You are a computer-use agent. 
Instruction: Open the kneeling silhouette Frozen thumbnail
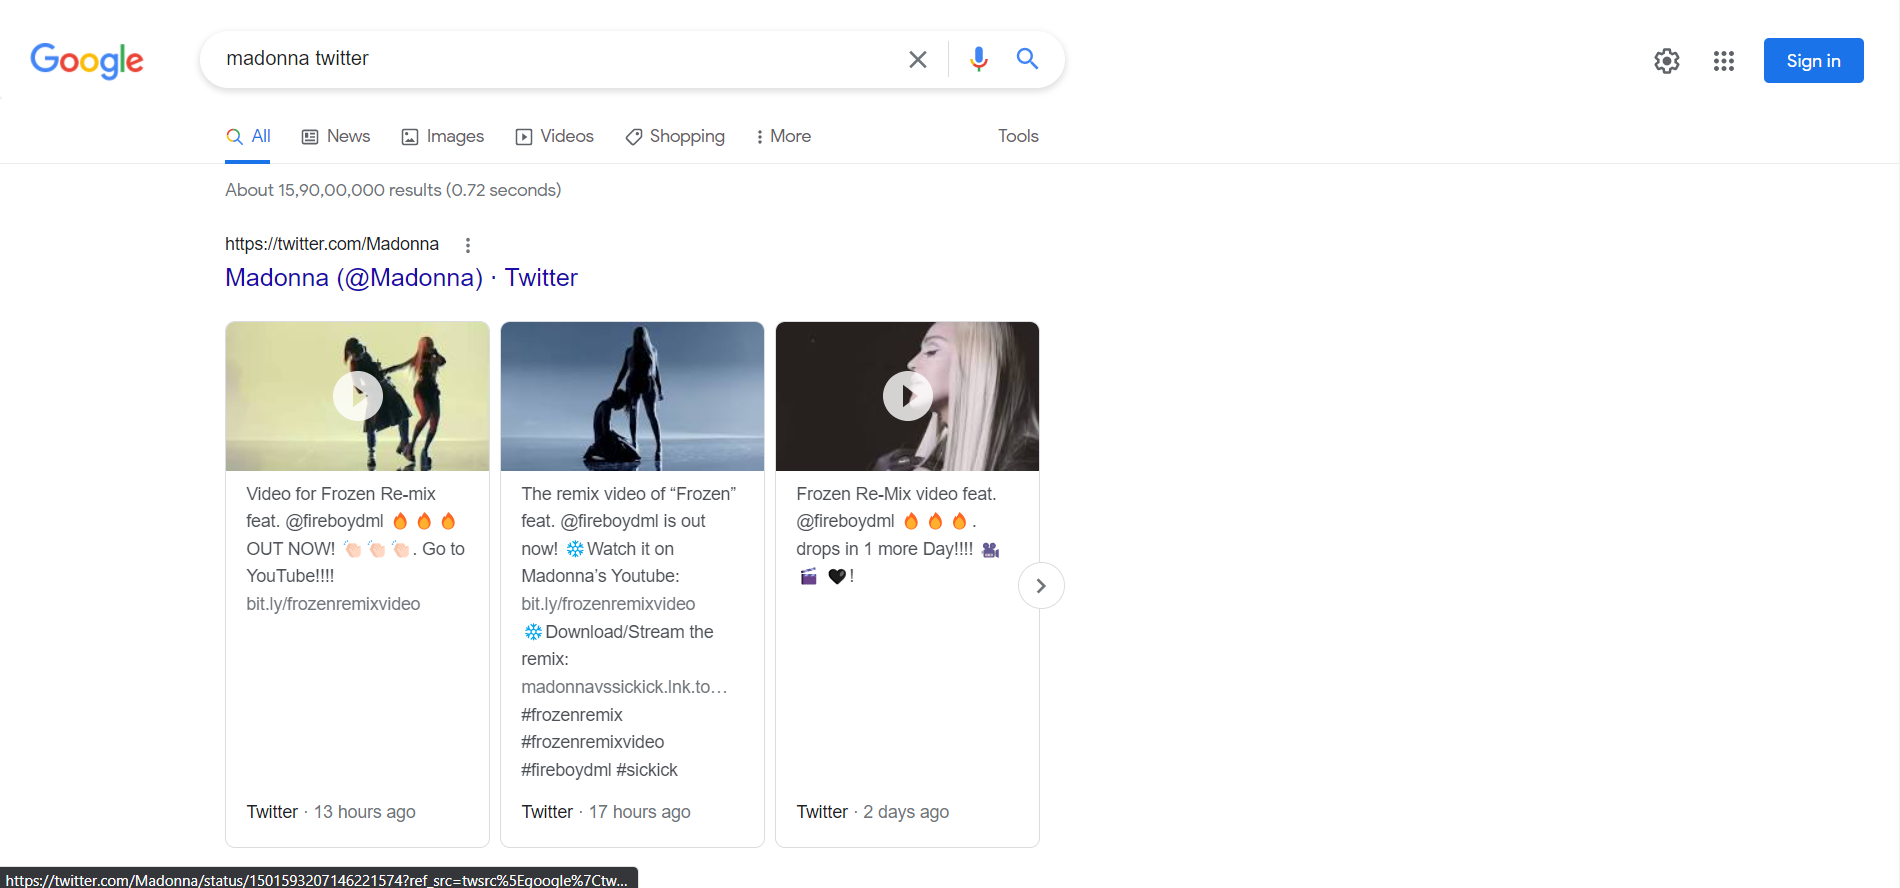(632, 396)
